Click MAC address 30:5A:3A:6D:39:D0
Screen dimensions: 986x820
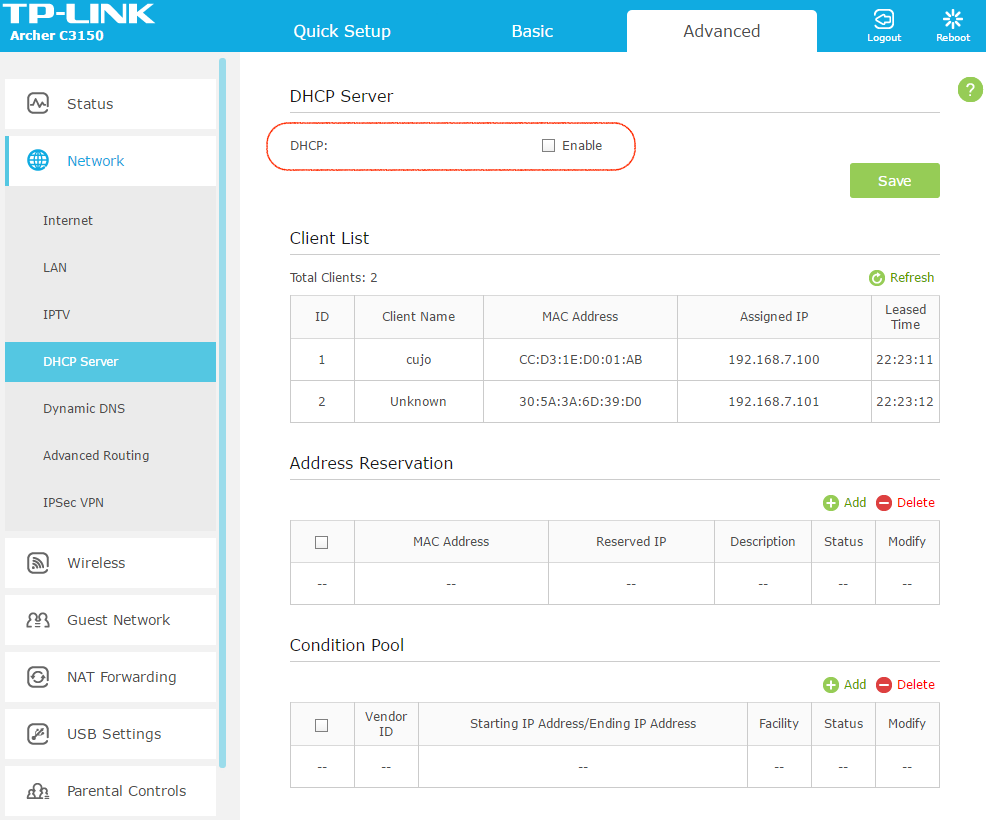580,401
